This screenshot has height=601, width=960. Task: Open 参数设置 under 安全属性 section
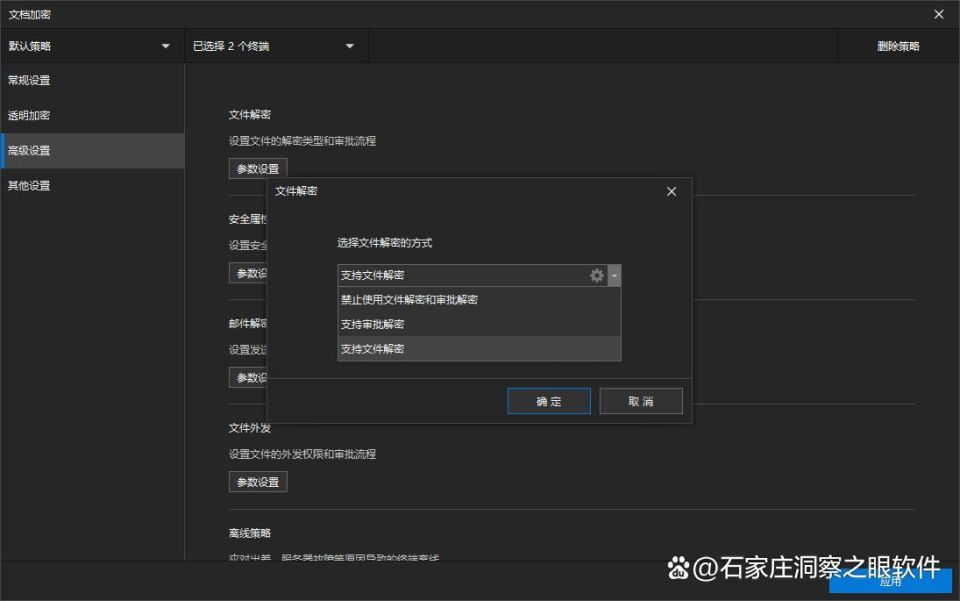pyautogui.click(x=248, y=273)
